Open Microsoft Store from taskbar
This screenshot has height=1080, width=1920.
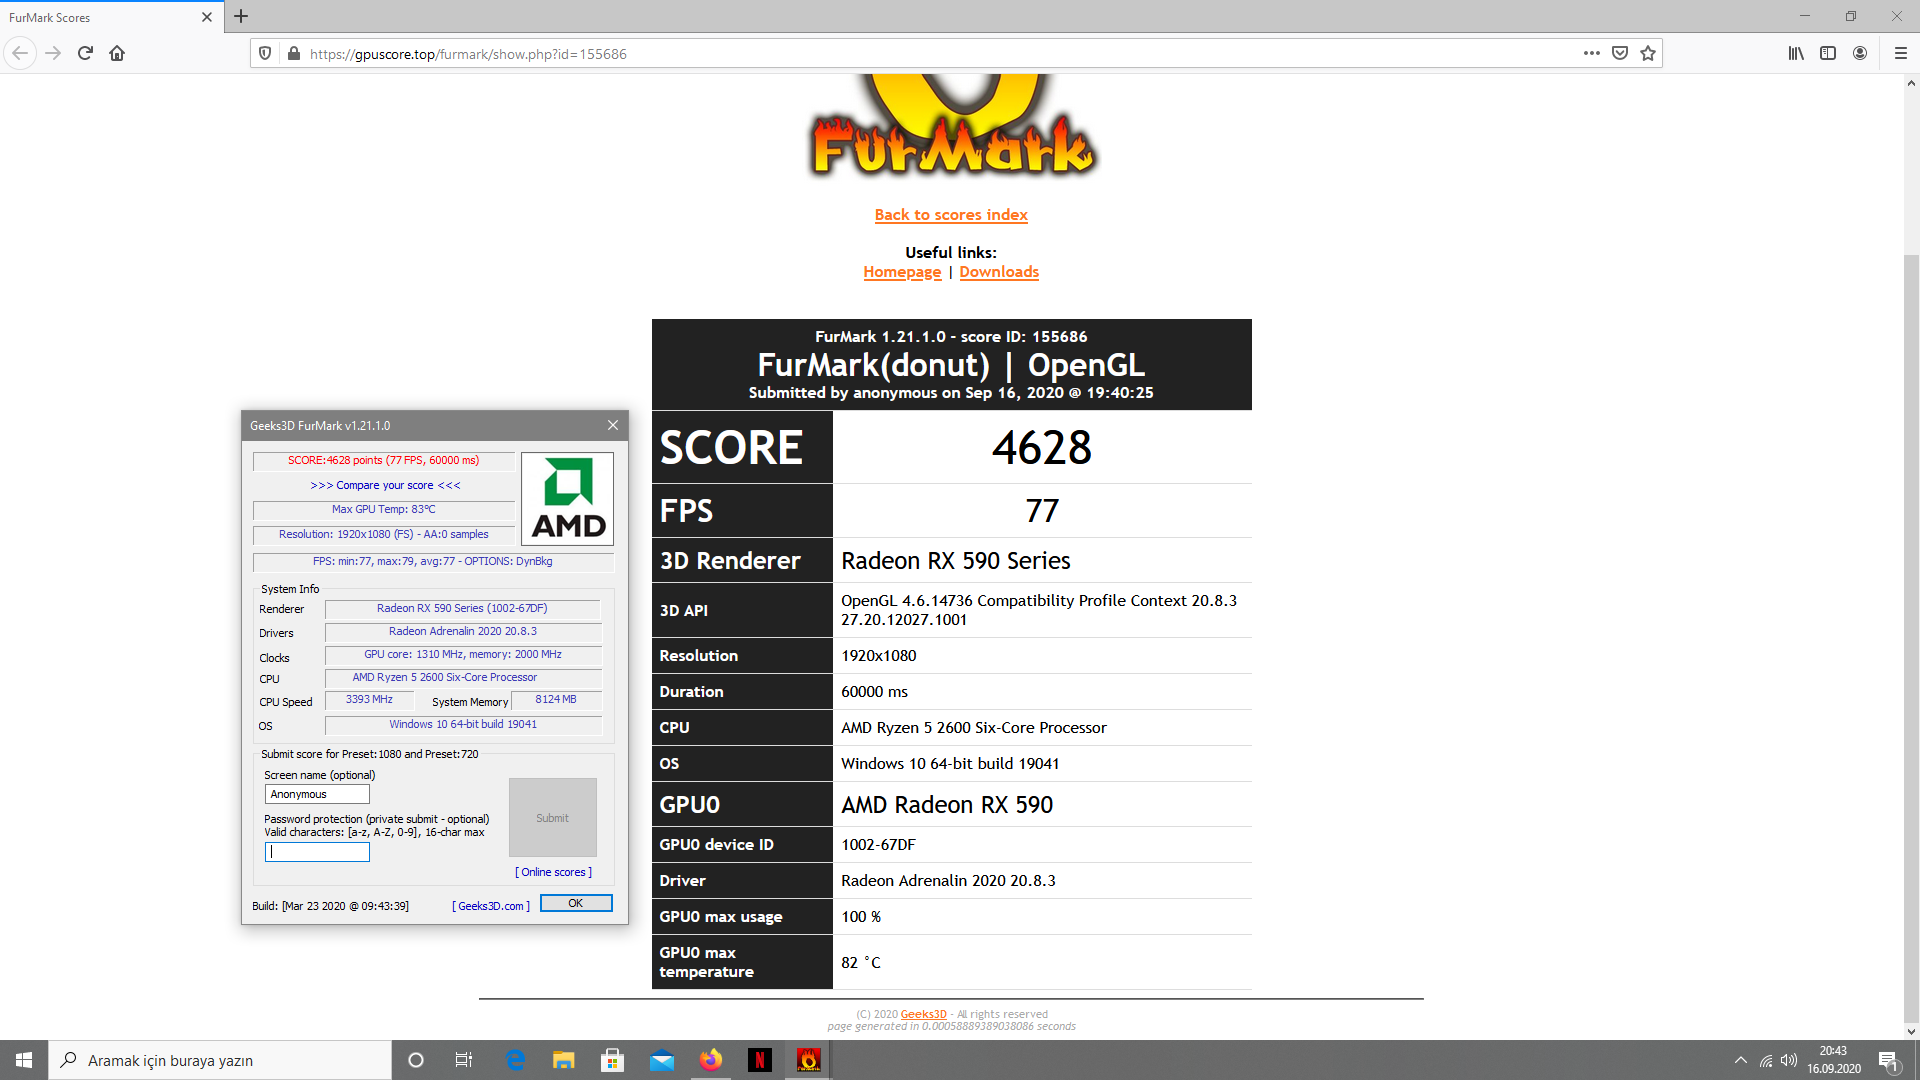[x=613, y=1060]
